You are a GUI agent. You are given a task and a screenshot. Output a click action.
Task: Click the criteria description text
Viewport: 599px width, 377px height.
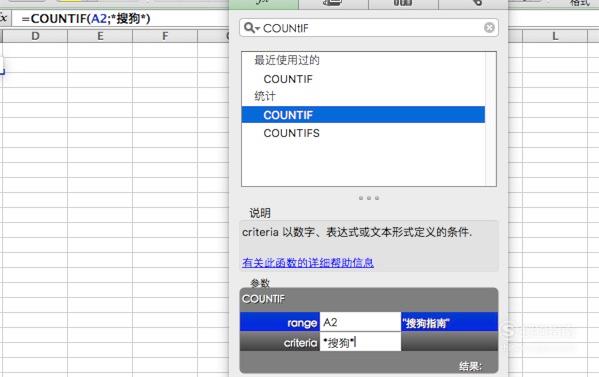coord(357,232)
